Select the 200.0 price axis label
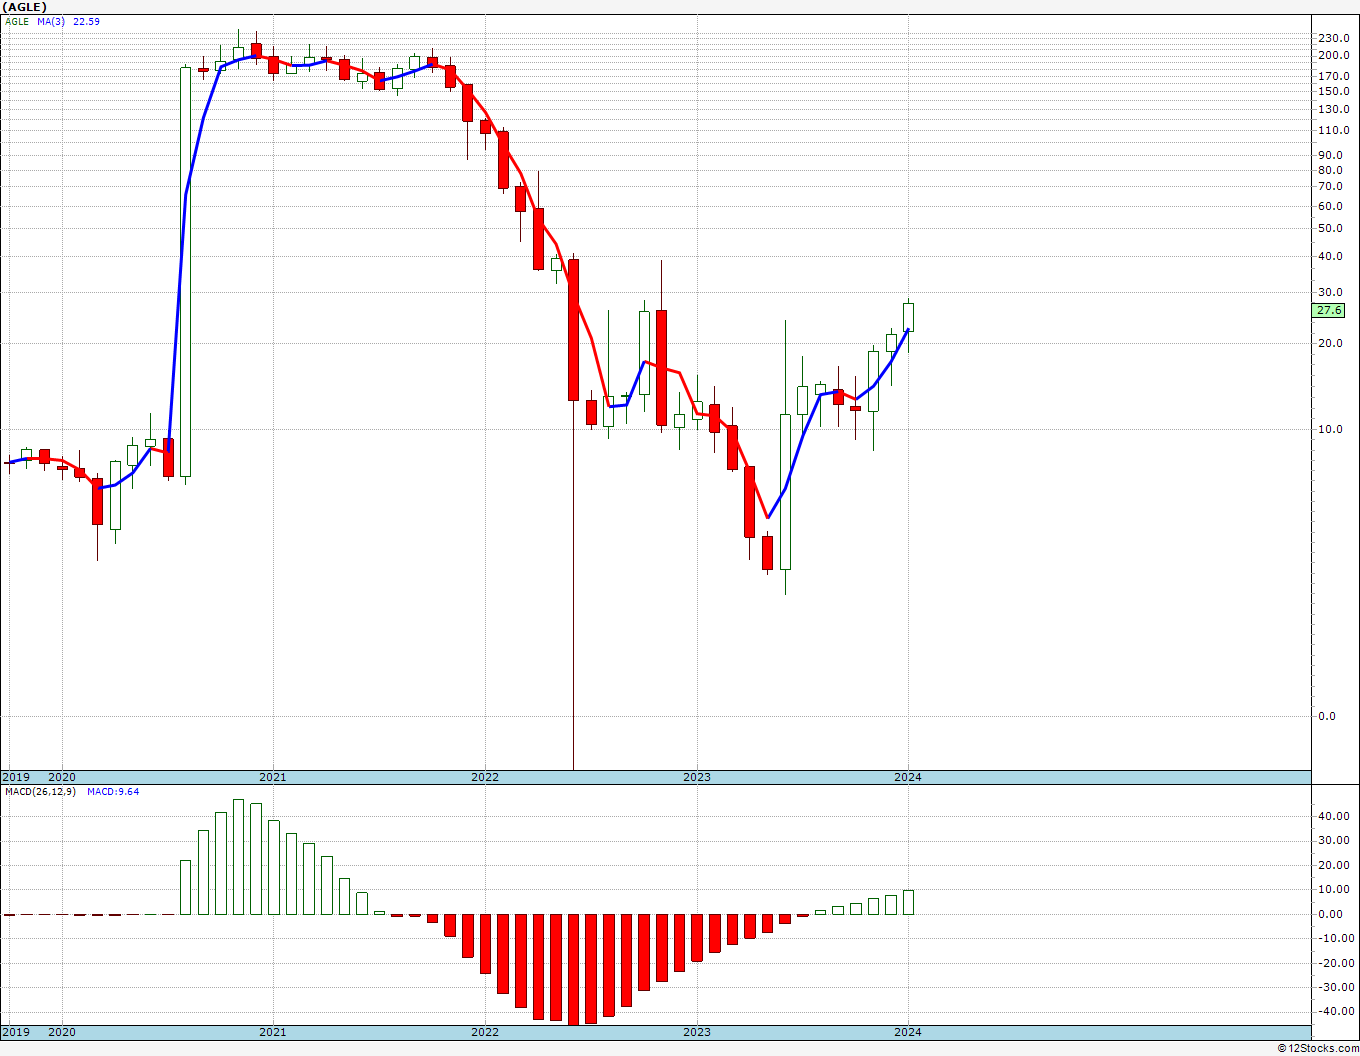1360x1056 pixels. coord(1333,55)
